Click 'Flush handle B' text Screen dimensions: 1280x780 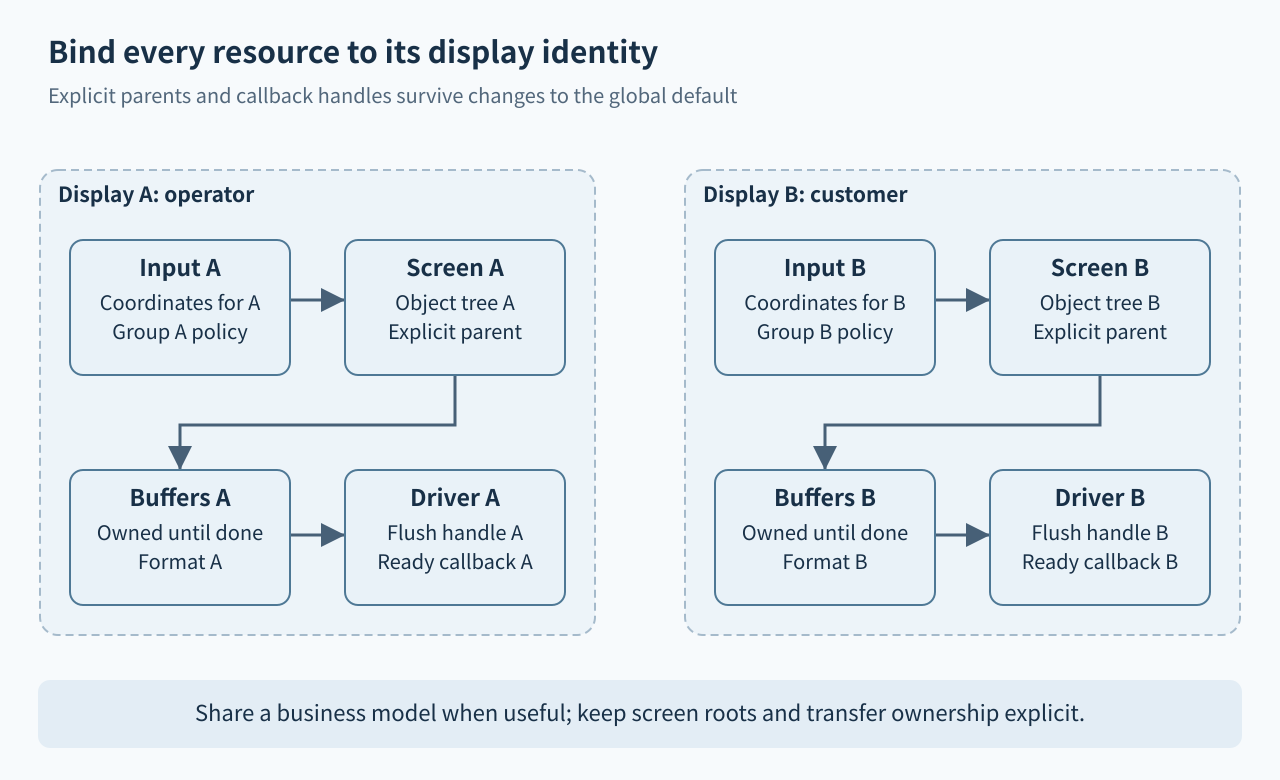coord(1100,532)
